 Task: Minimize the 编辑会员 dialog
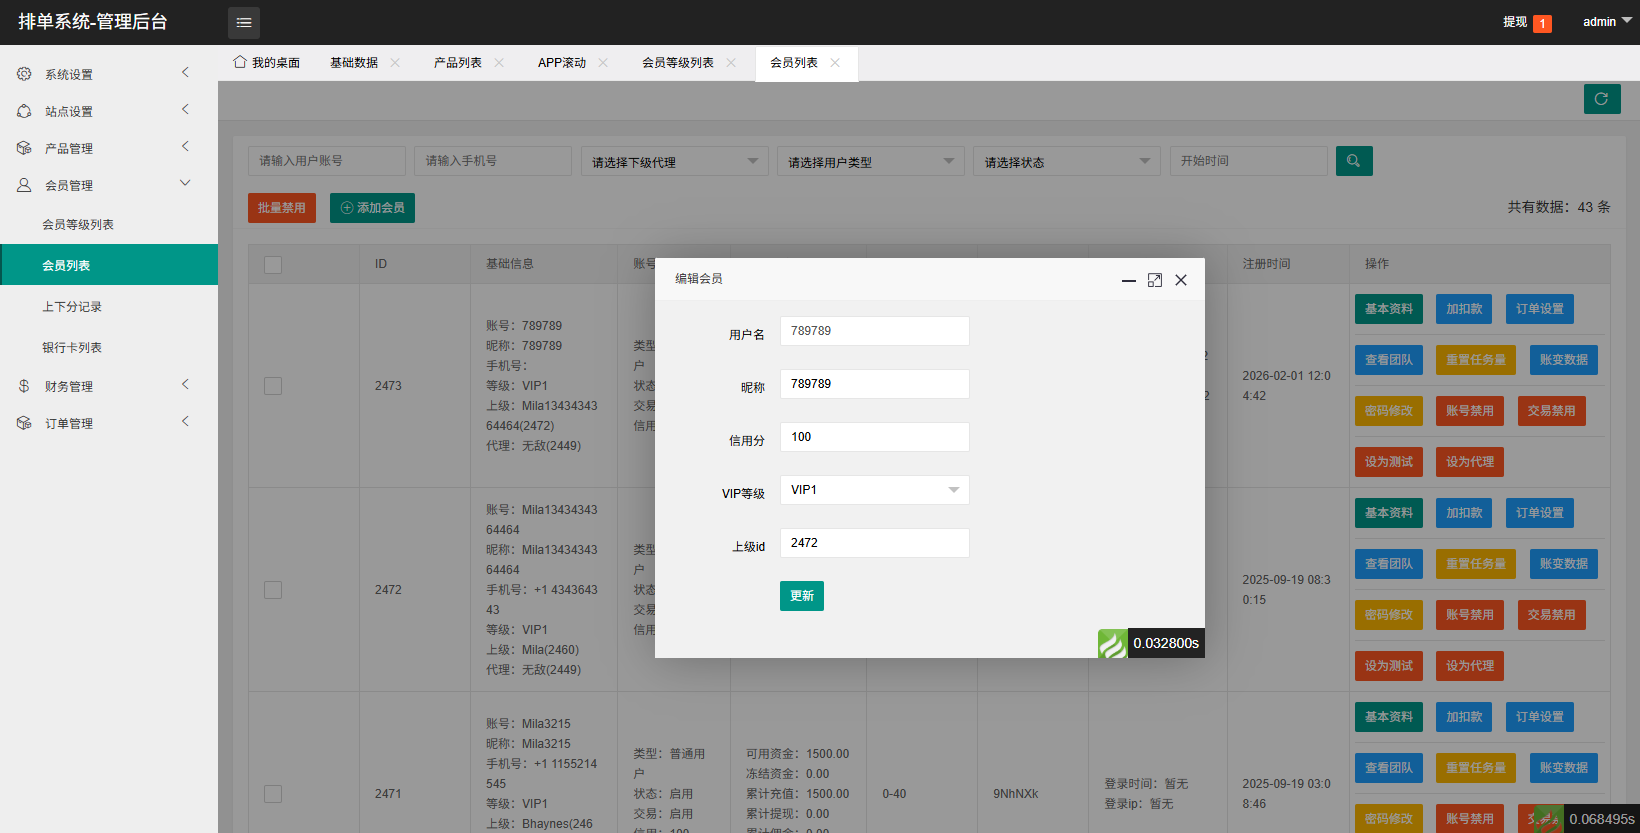coord(1128,281)
